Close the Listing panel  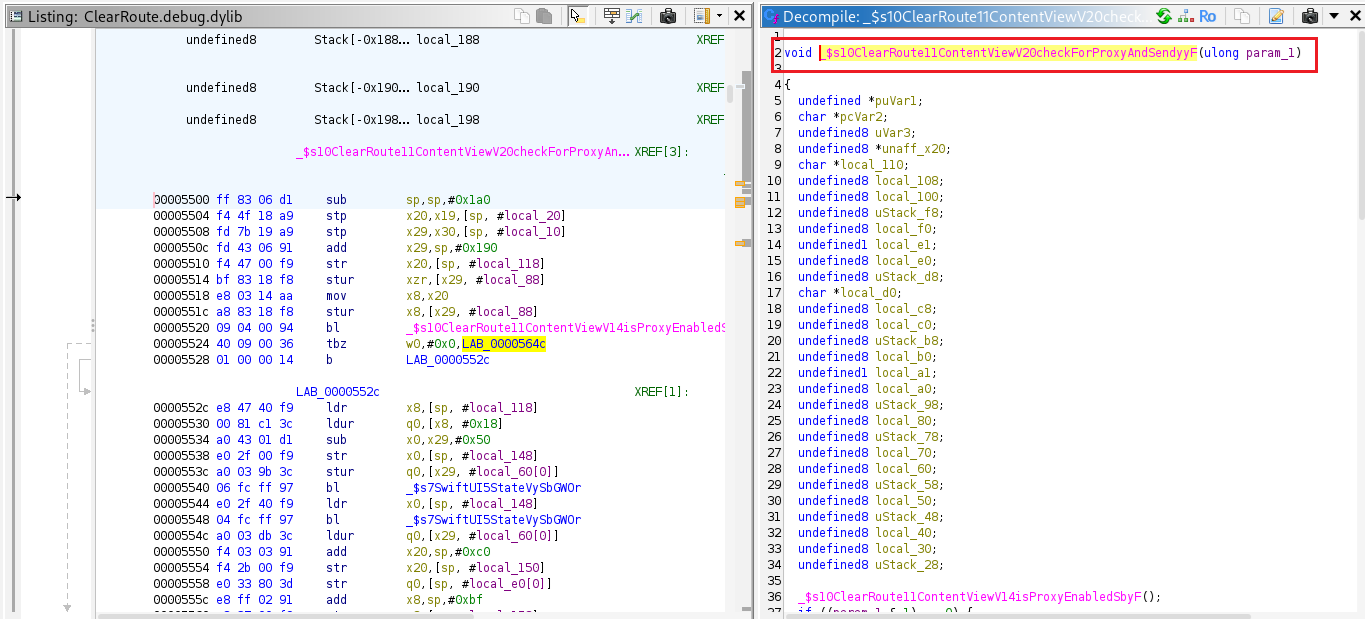point(739,16)
